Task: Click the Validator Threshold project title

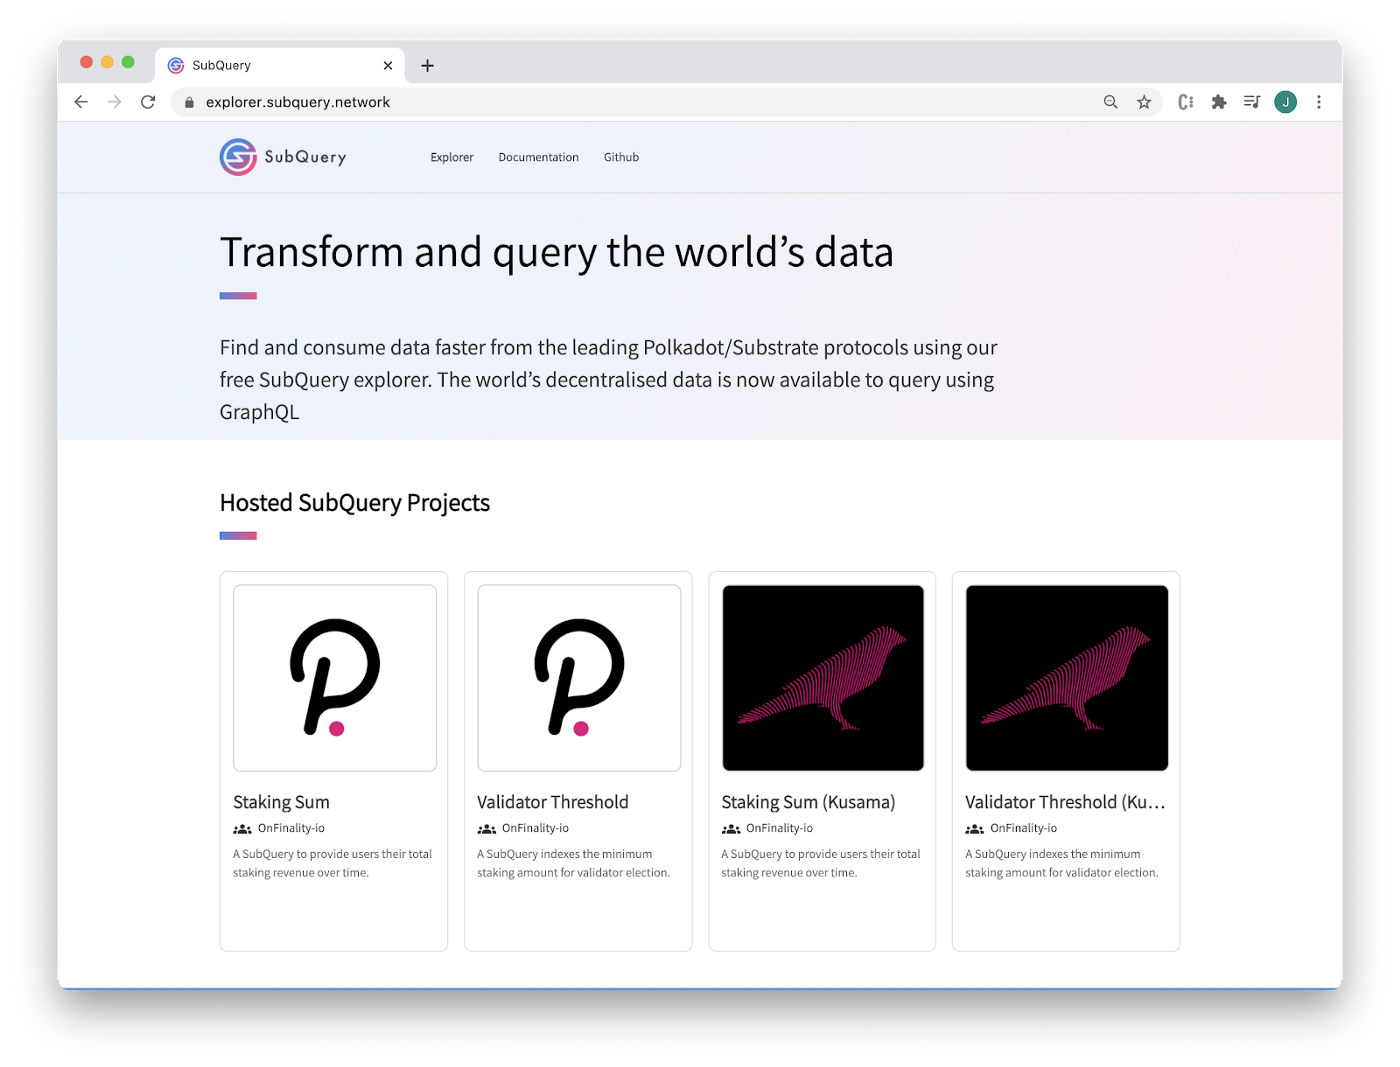Action: point(553,802)
